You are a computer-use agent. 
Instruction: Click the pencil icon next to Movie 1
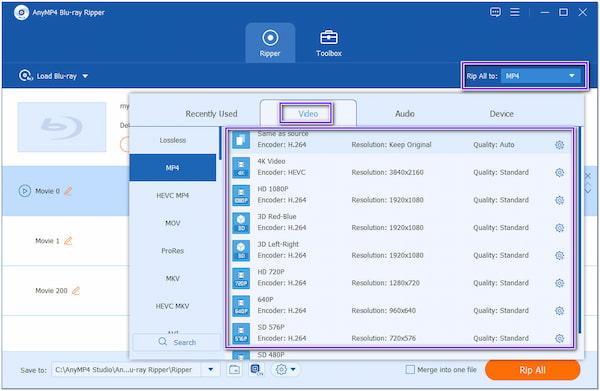pyautogui.click(x=68, y=241)
